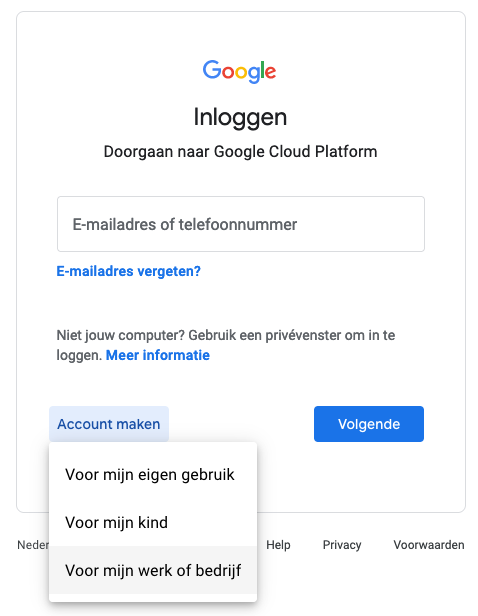Open the Help footer link
Screen dimensions: 478x616
click(x=278, y=545)
